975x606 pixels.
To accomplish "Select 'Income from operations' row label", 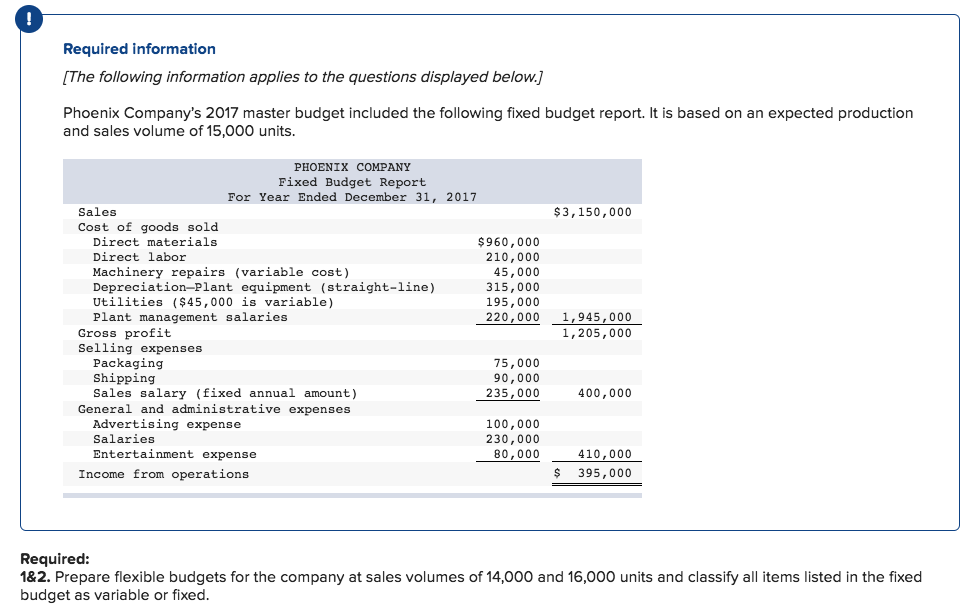I will [164, 474].
